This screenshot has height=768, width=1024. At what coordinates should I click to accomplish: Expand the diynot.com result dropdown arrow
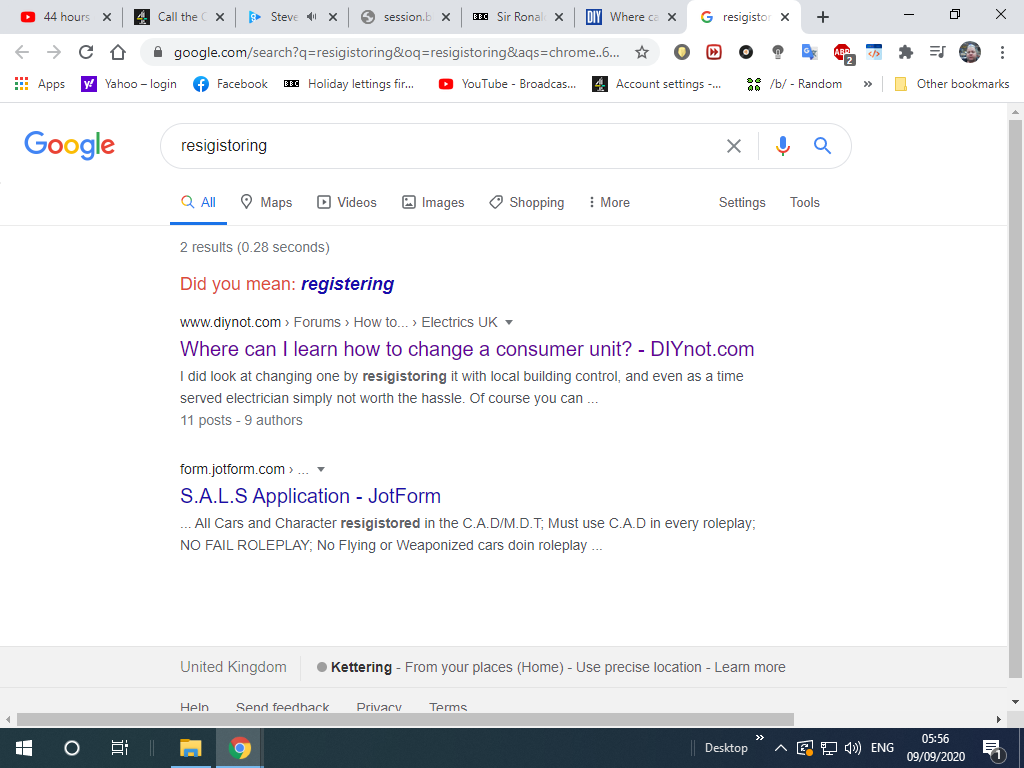pyautogui.click(x=509, y=322)
